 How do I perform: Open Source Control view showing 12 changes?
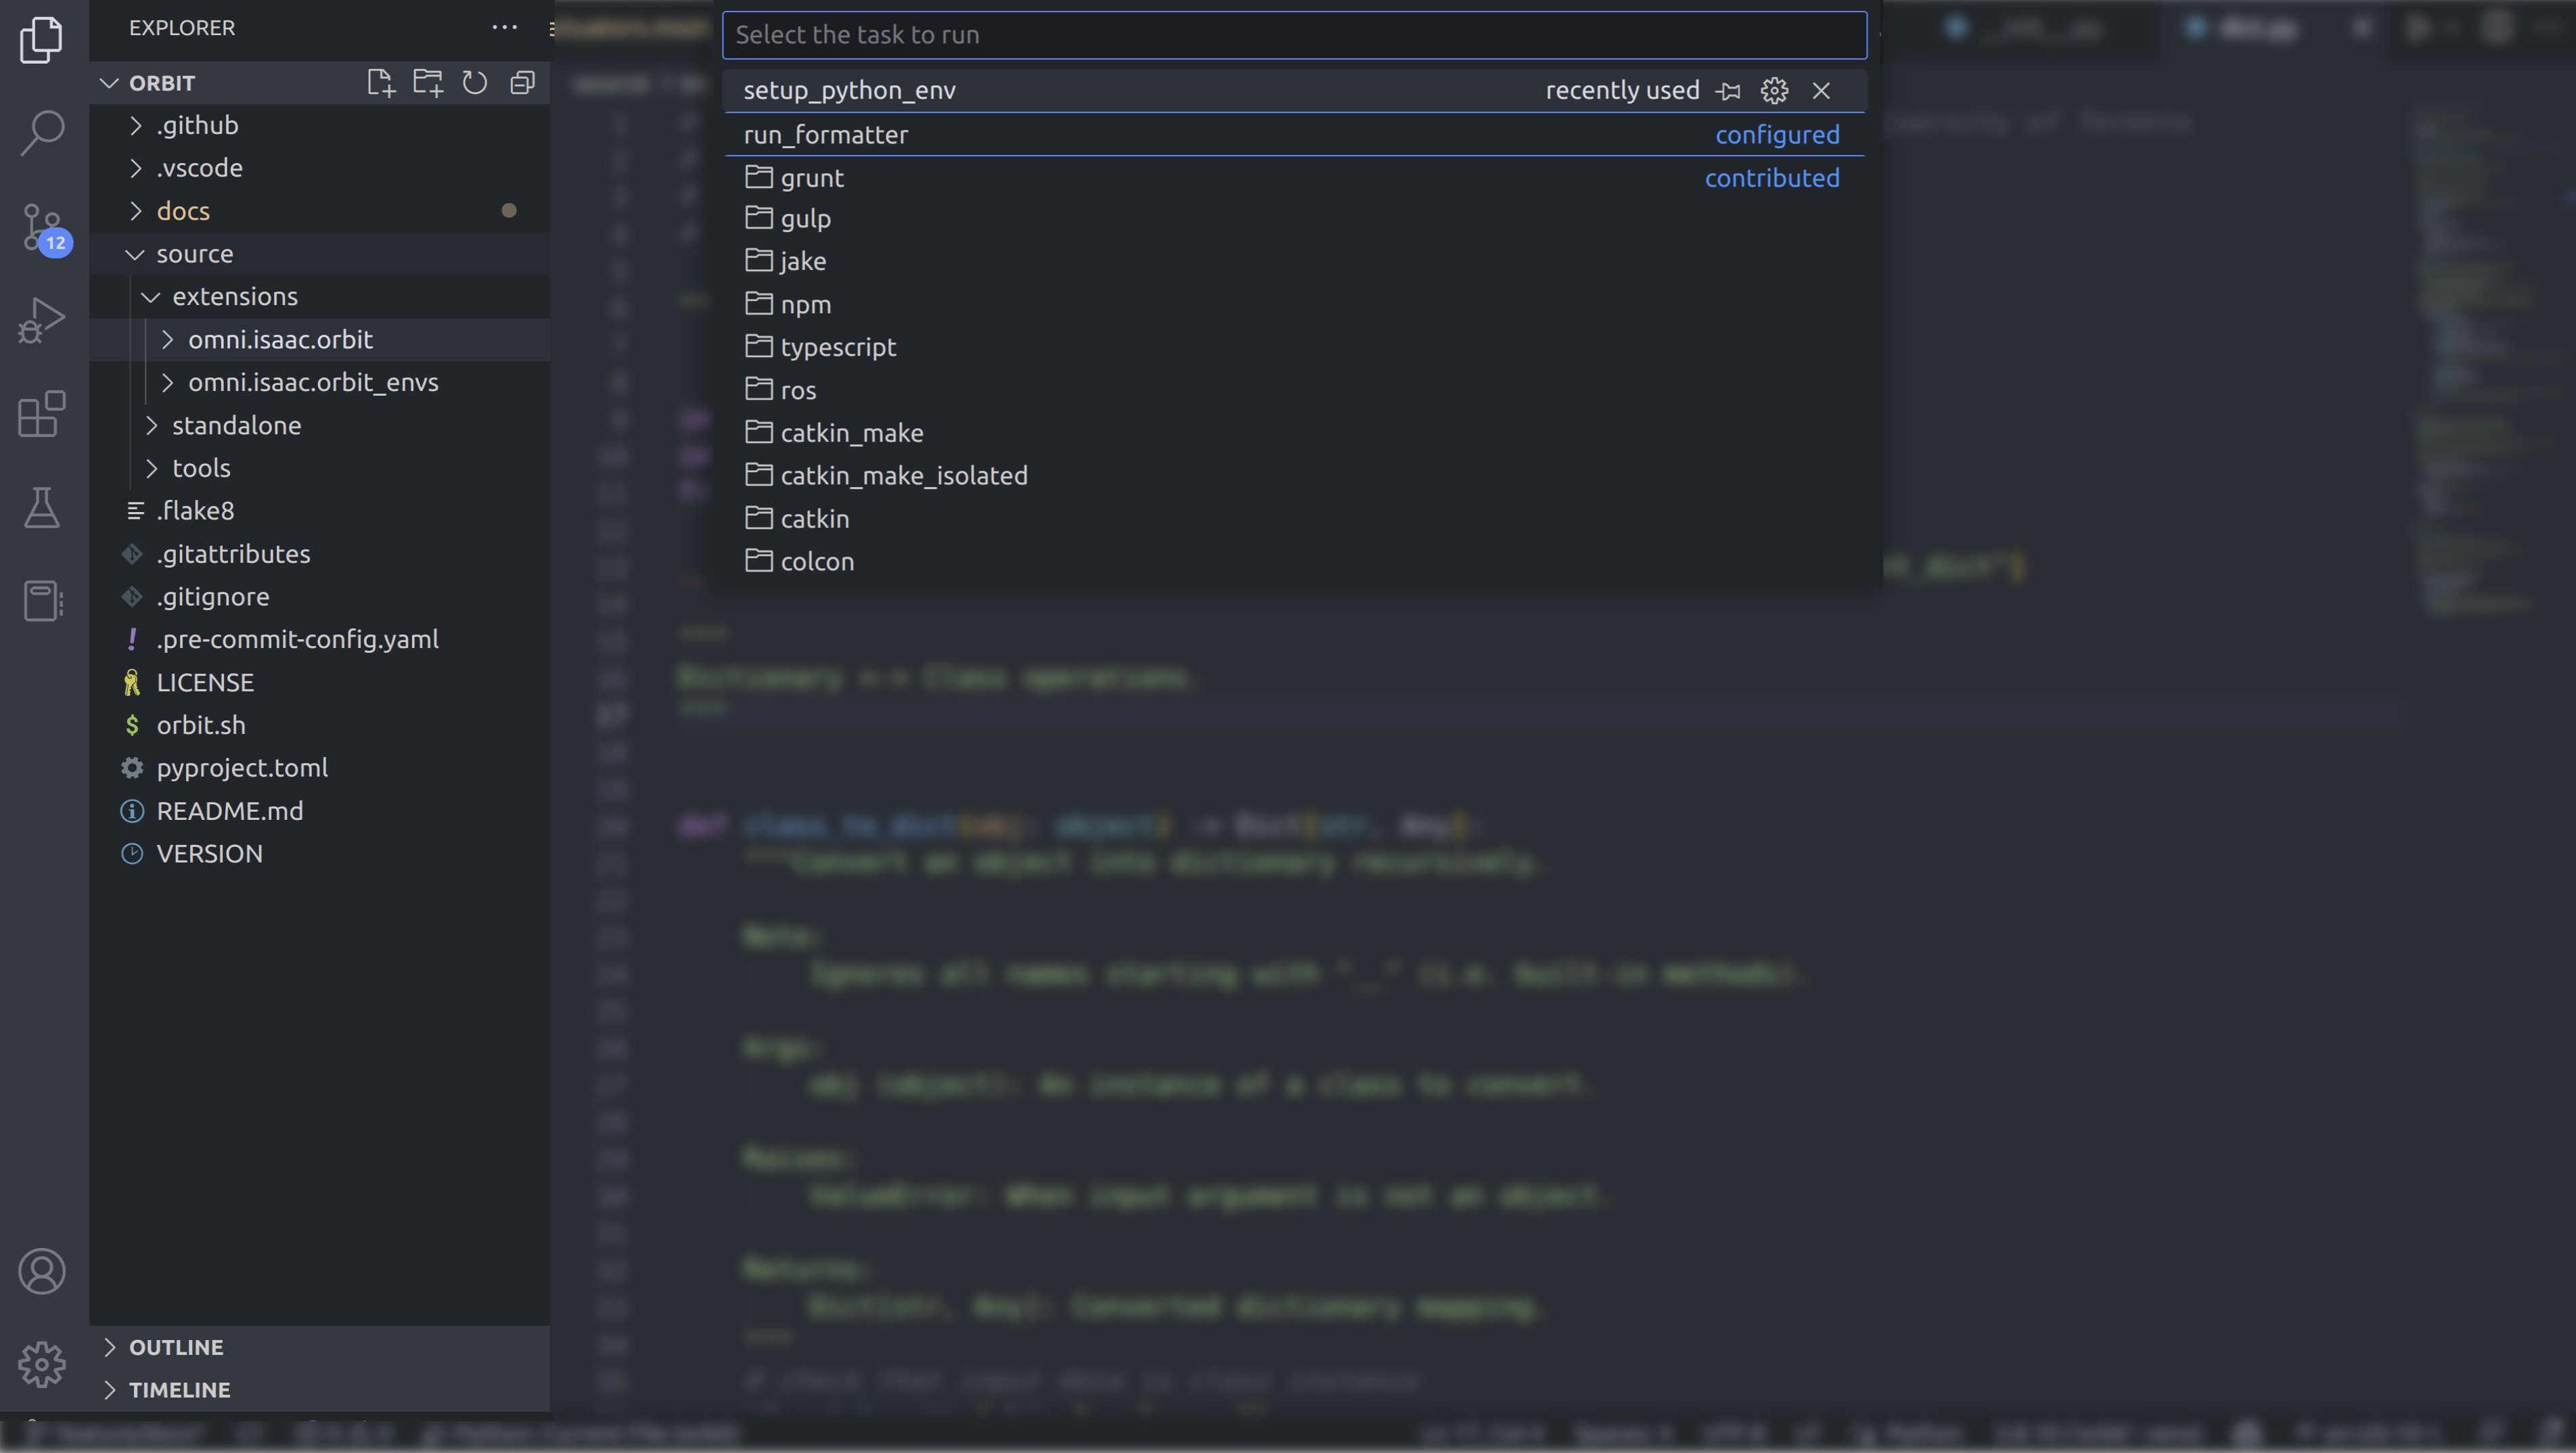(x=41, y=228)
